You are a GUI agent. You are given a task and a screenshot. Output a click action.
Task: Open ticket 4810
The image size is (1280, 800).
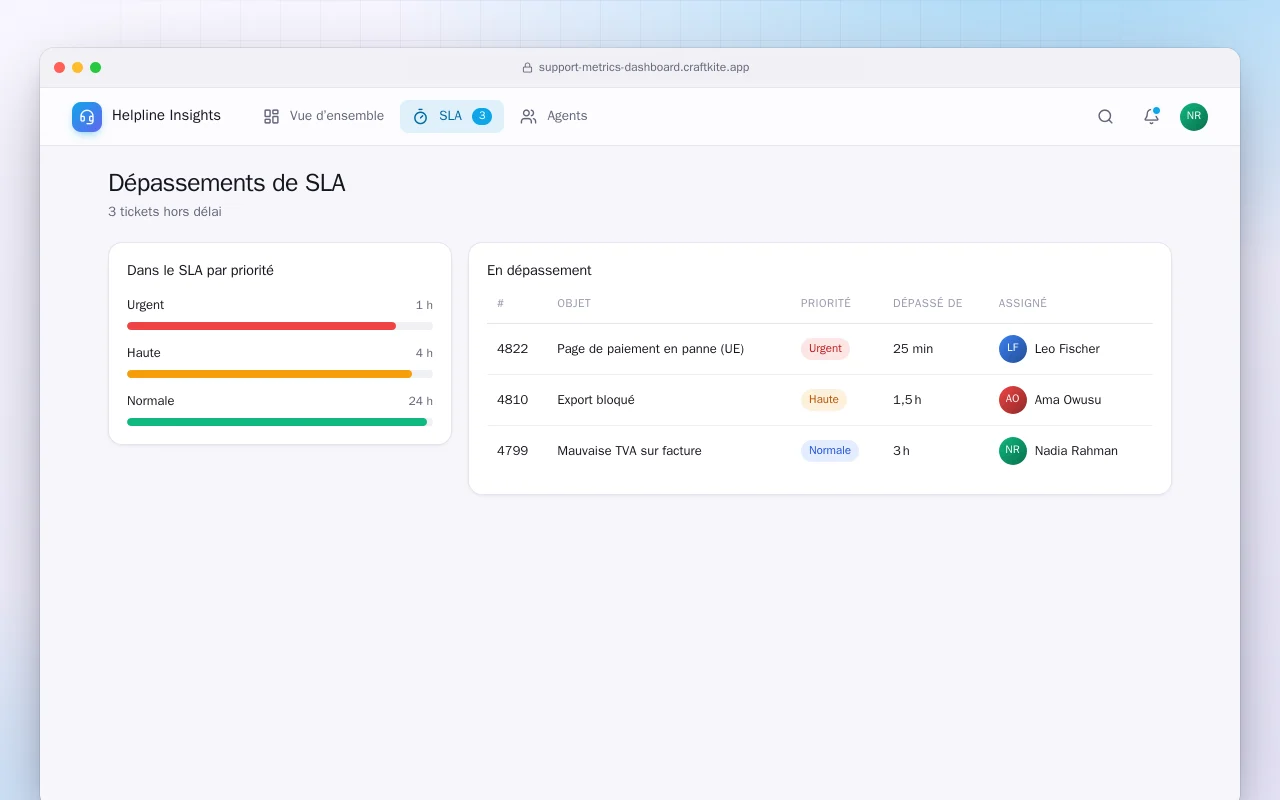tap(512, 400)
